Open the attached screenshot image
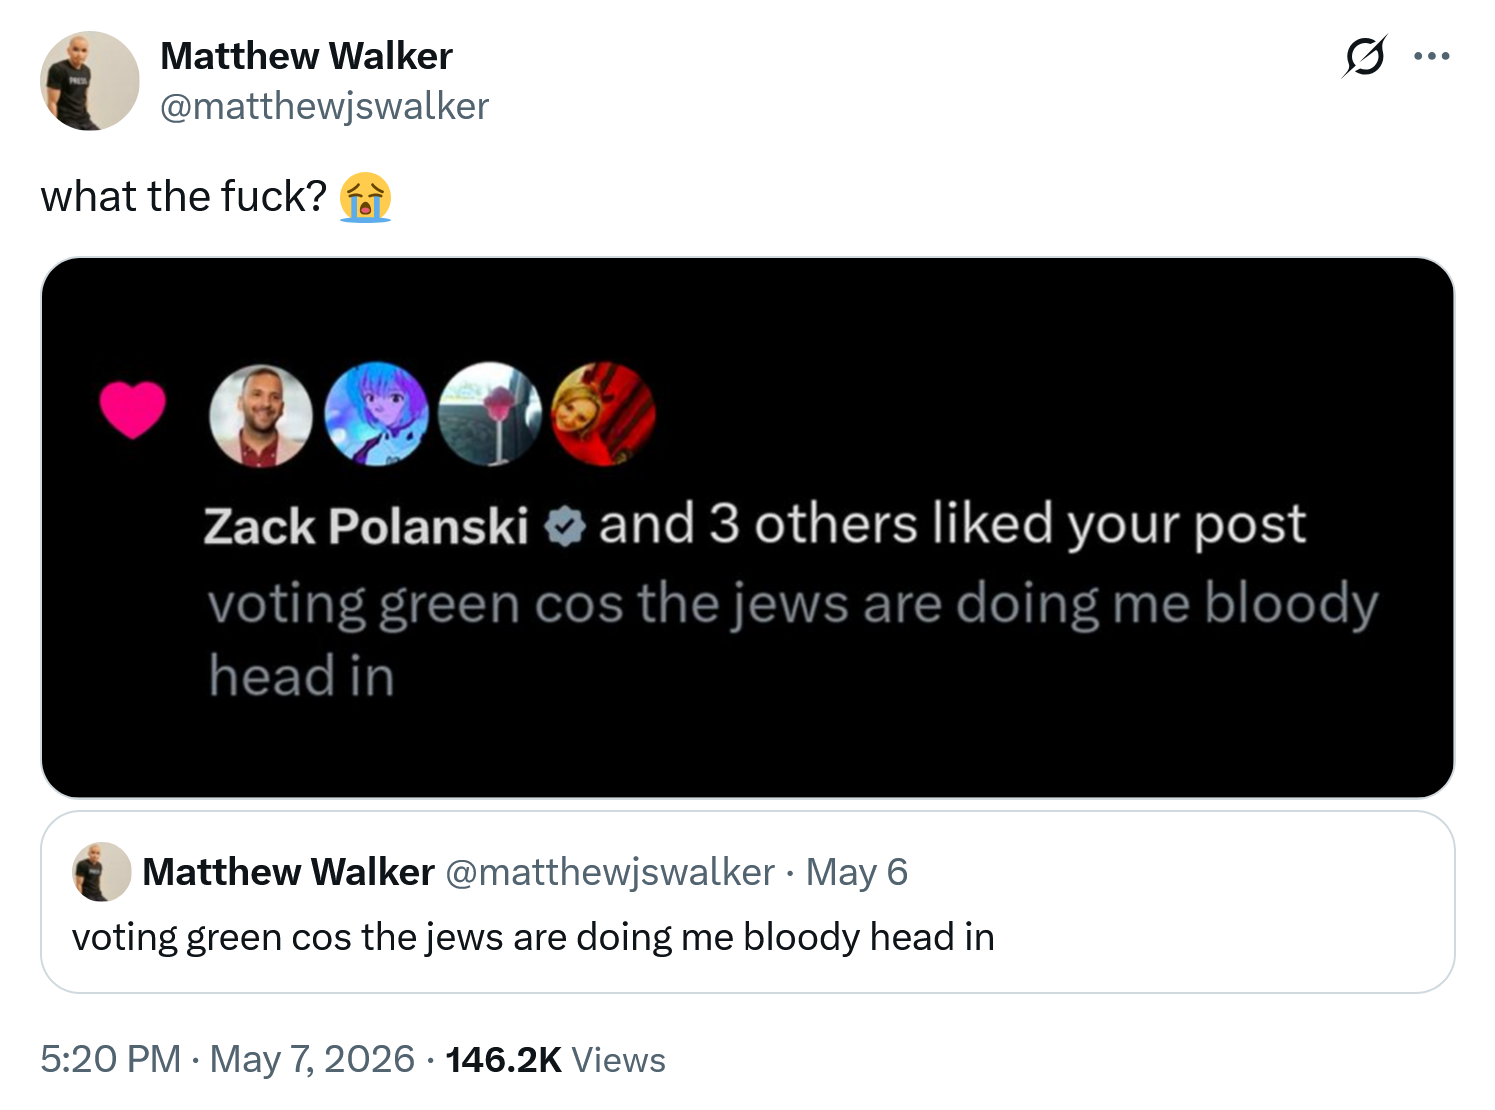The width and height of the screenshot is (1495, 1110). (x=747, y=528)
